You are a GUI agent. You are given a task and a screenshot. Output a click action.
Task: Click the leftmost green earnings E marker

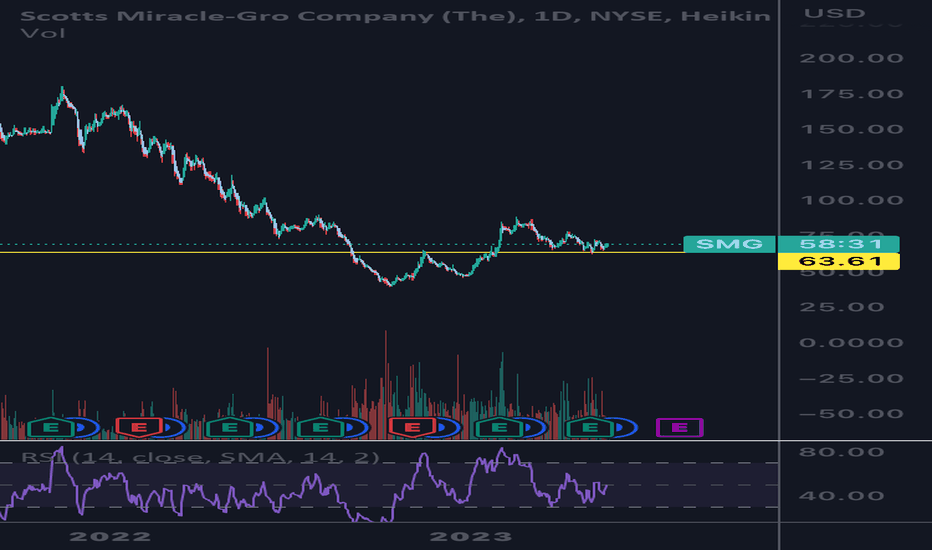click(51, 428)
